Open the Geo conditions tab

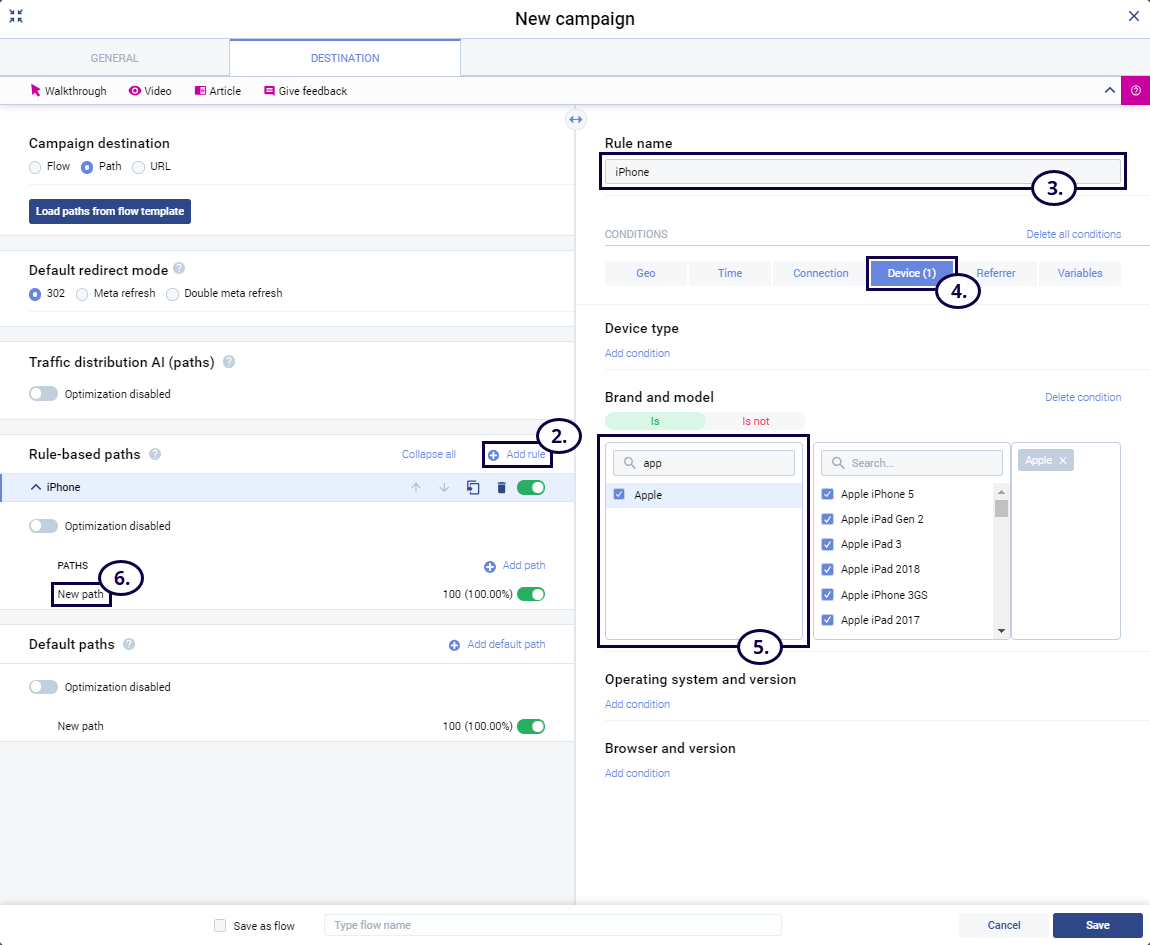tap(646, 273)
